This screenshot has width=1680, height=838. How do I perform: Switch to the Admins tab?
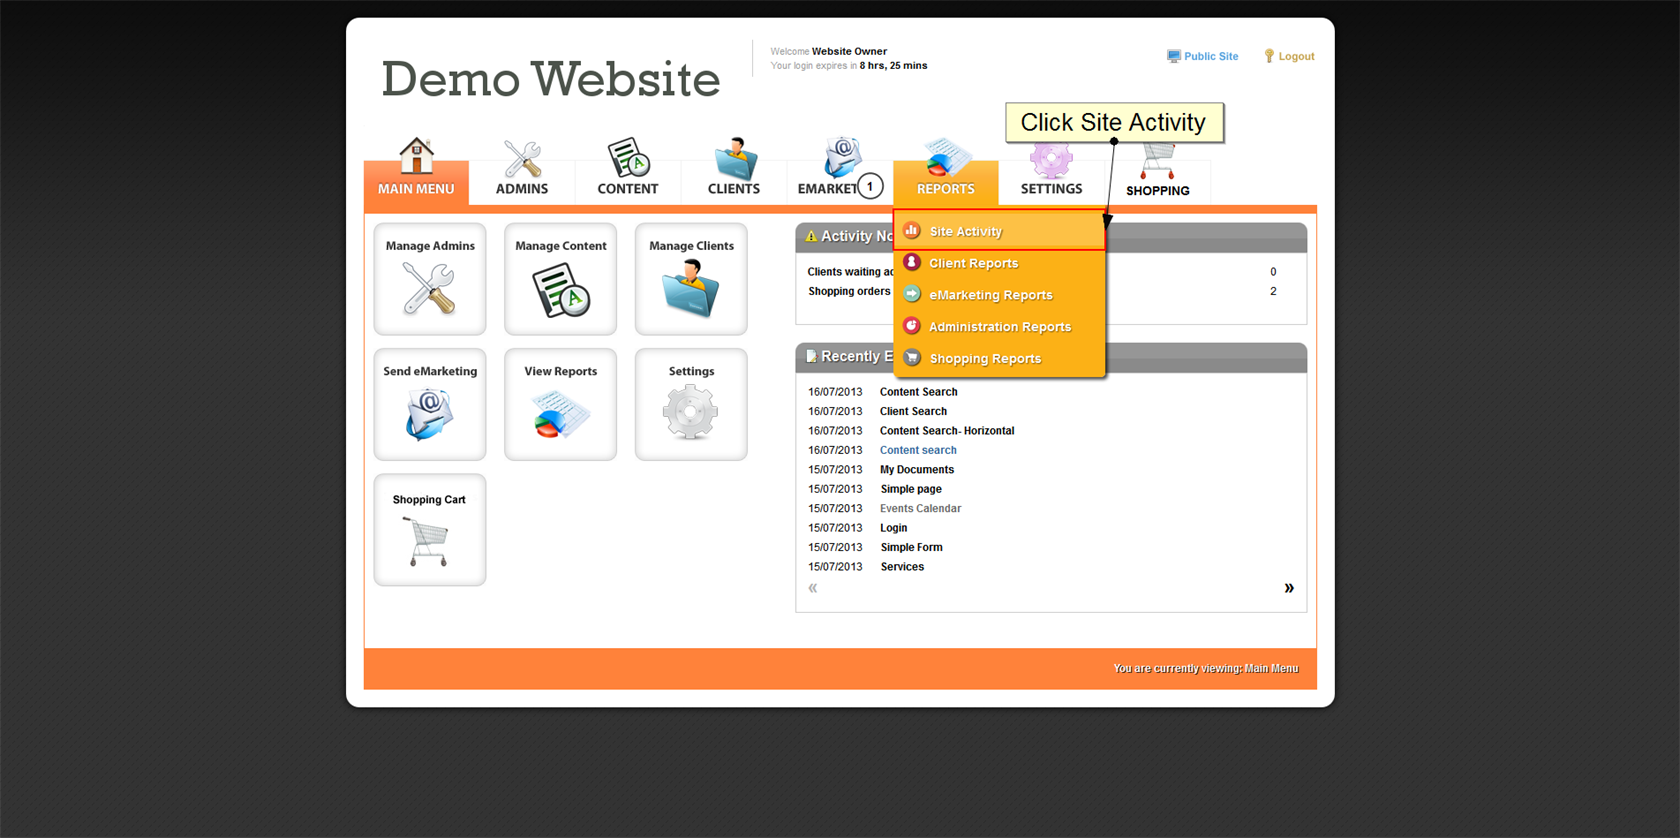(x=522, y=172)
